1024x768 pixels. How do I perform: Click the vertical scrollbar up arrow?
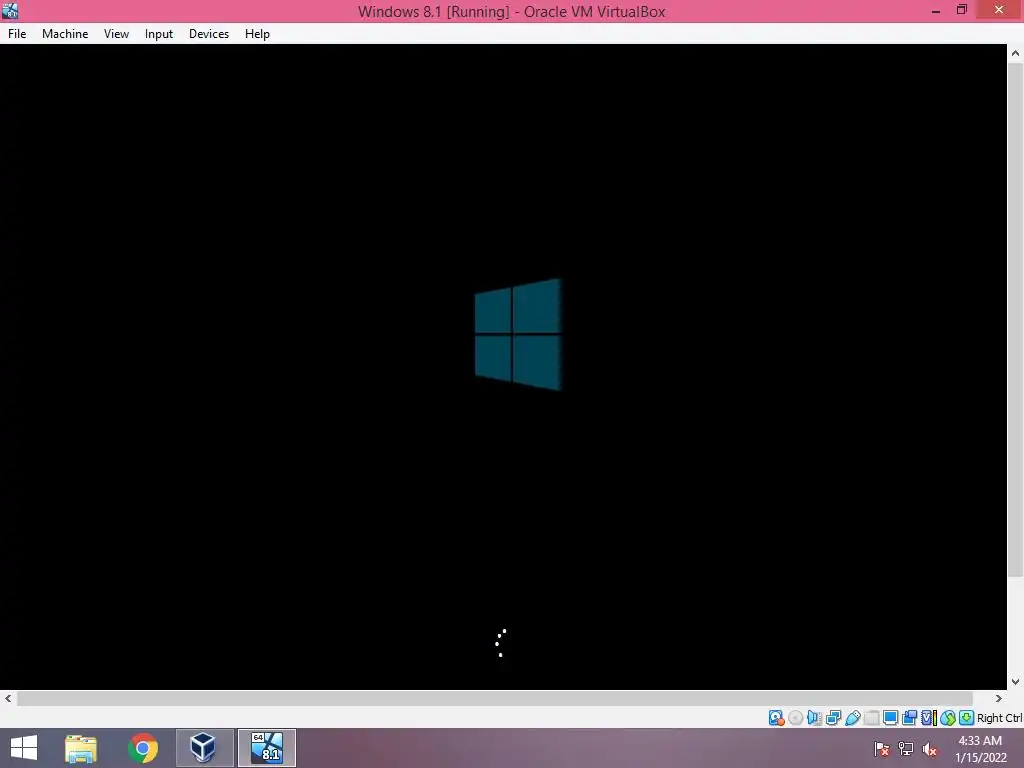pyautogui.click(x=1015, y=54)
